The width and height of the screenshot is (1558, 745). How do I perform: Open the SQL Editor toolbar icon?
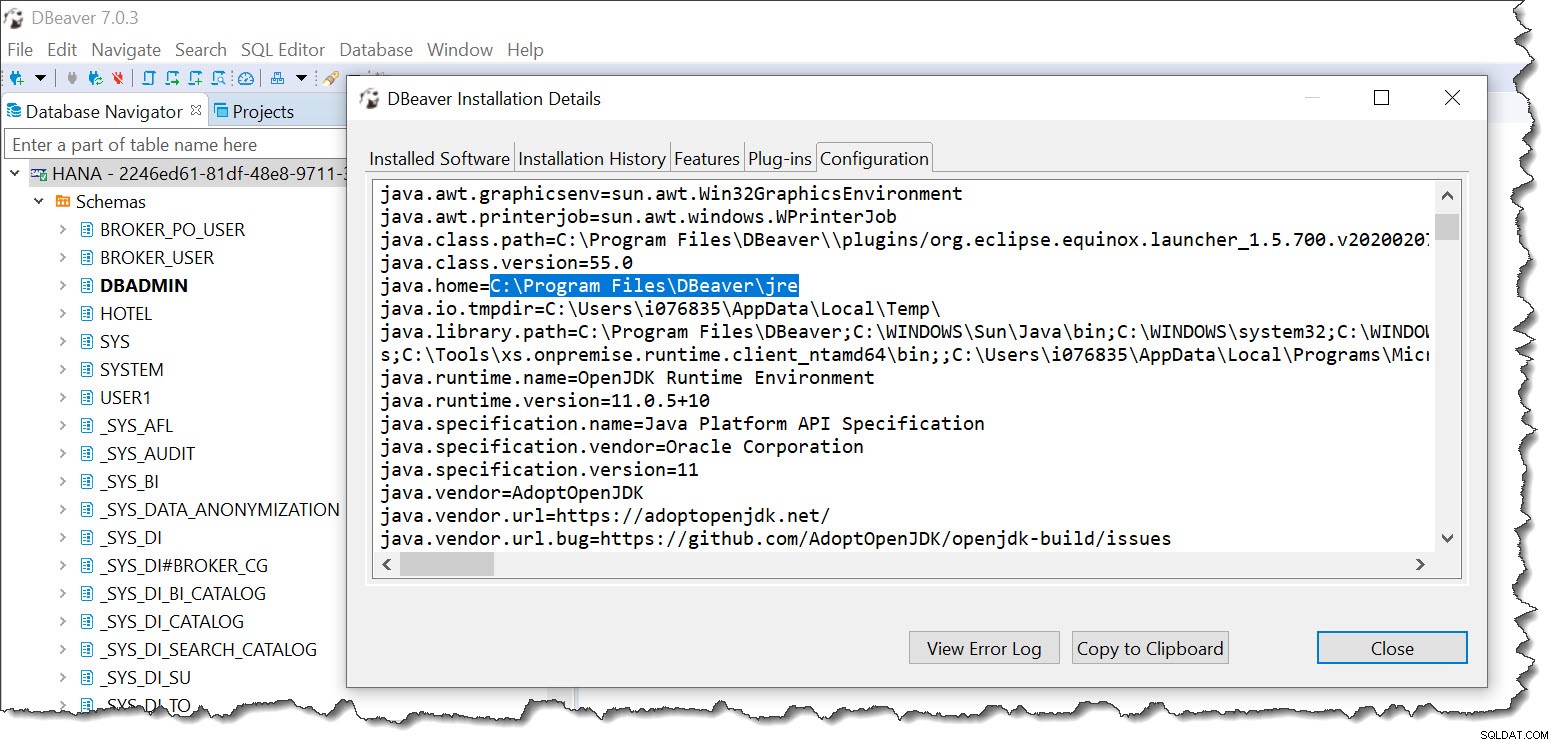[x=149, y=78]
